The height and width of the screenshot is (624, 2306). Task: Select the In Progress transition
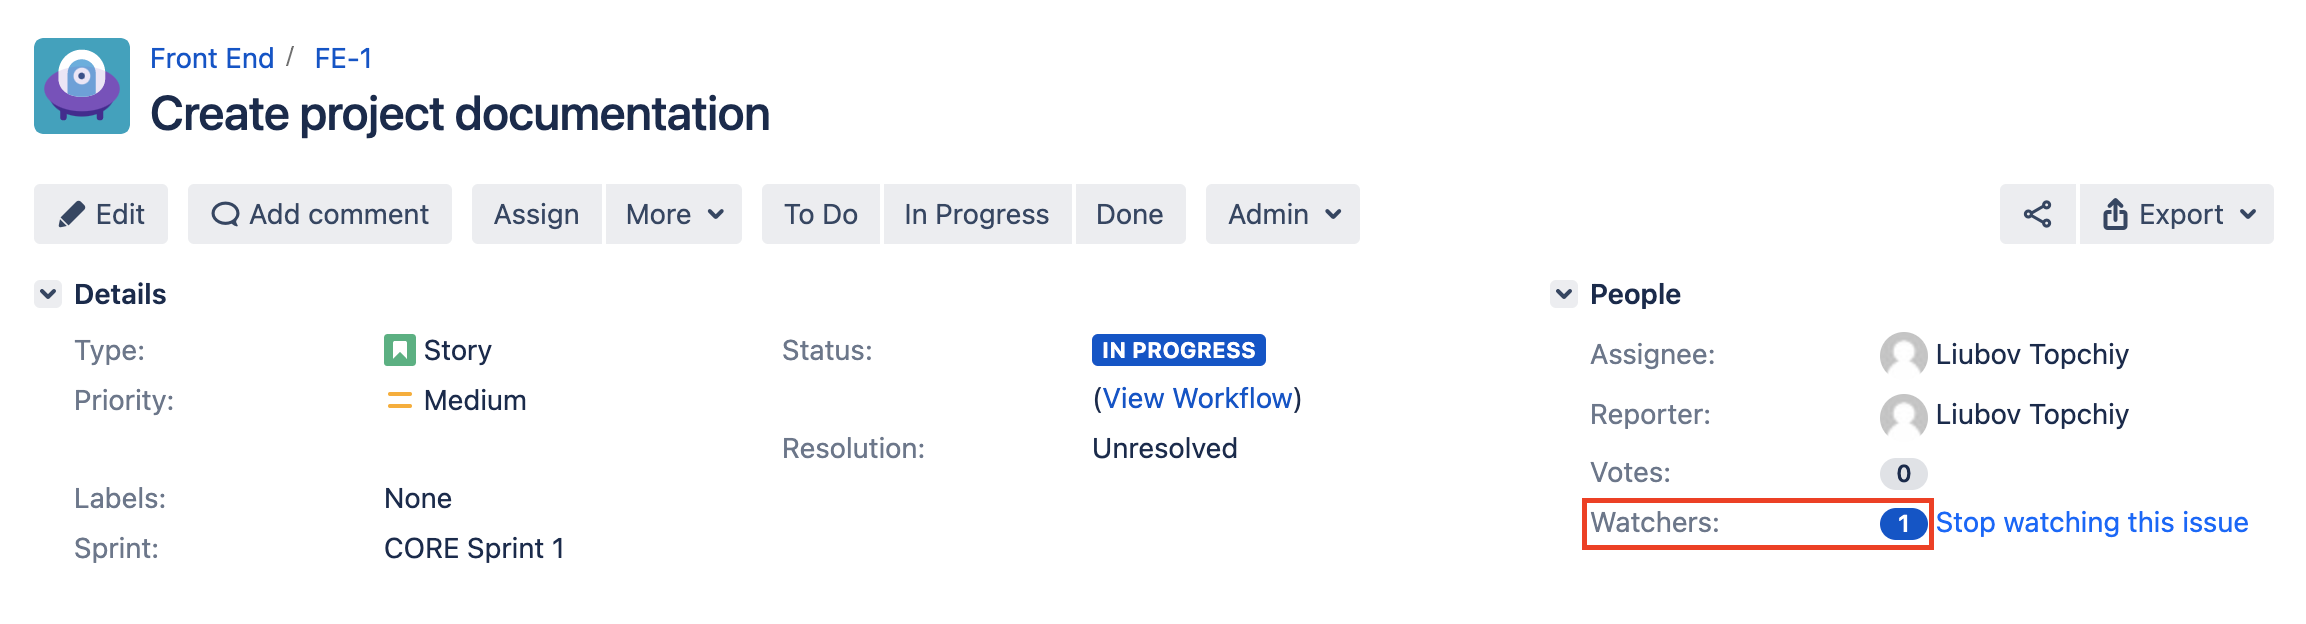pos(976,213)
